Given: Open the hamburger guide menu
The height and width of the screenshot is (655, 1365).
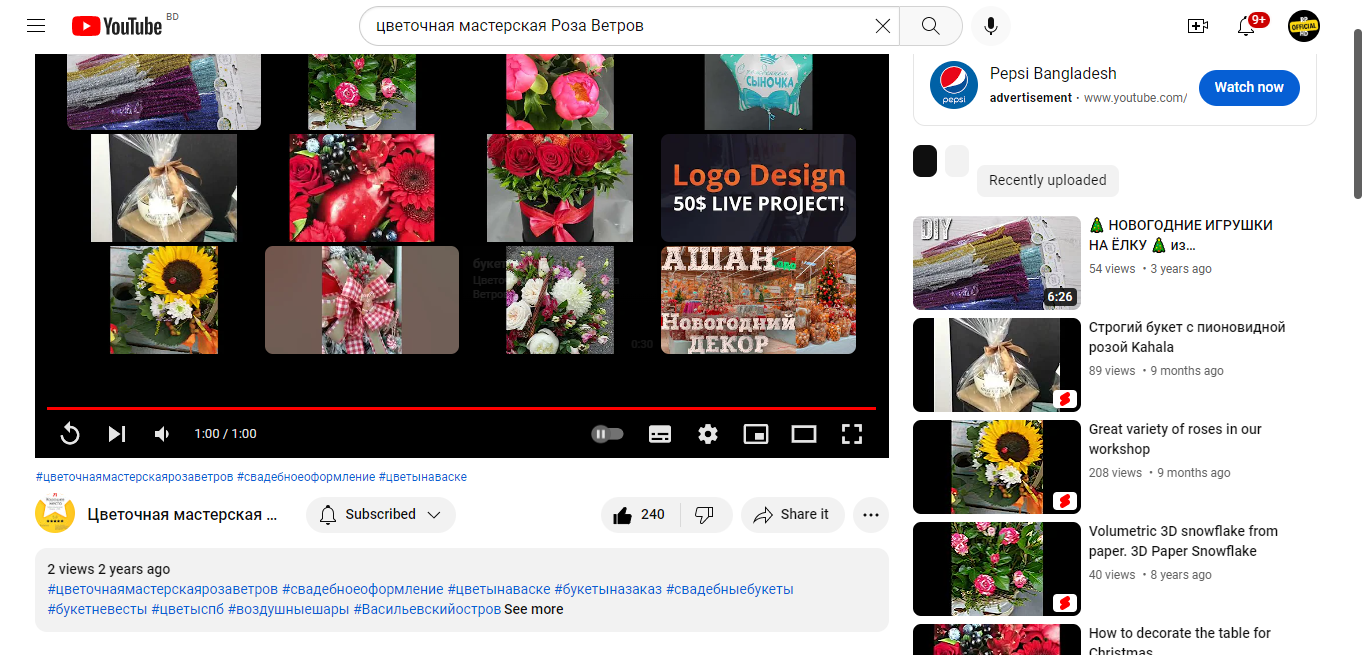Looking at the screenshot, I should tap(36, 26).
